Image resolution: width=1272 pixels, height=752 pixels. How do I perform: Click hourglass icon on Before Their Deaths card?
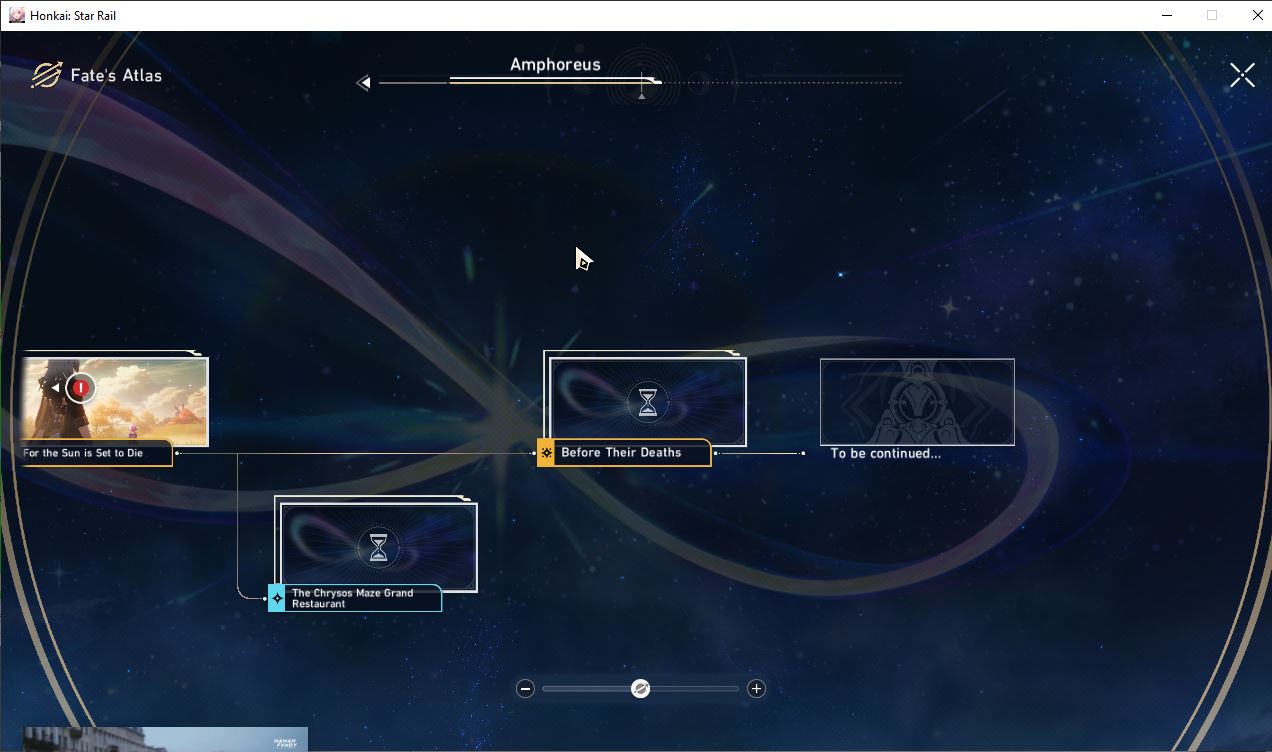[648, 402]
